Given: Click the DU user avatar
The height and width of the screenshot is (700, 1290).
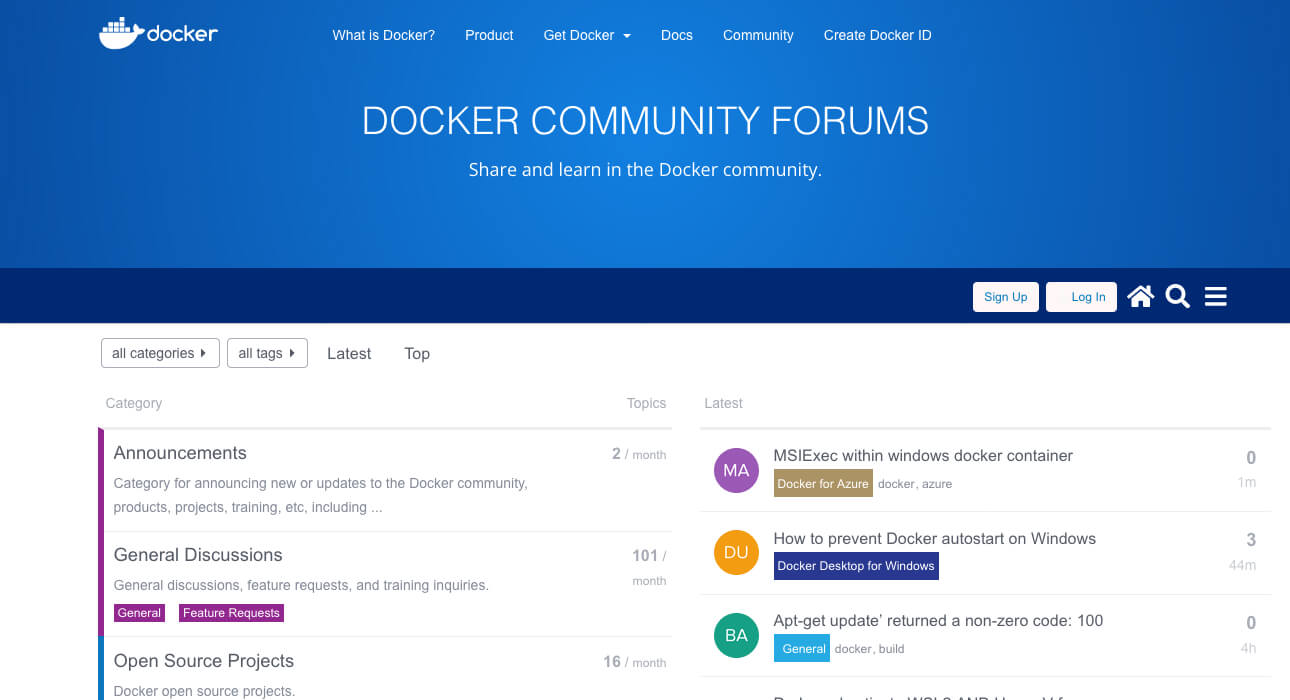Looking at the screenshot, I should click(x=736, y=552).
